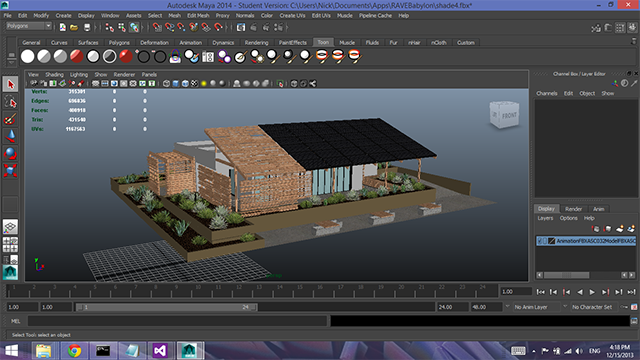Click the Maya logo at bottom of toolbox

(11, 272)
